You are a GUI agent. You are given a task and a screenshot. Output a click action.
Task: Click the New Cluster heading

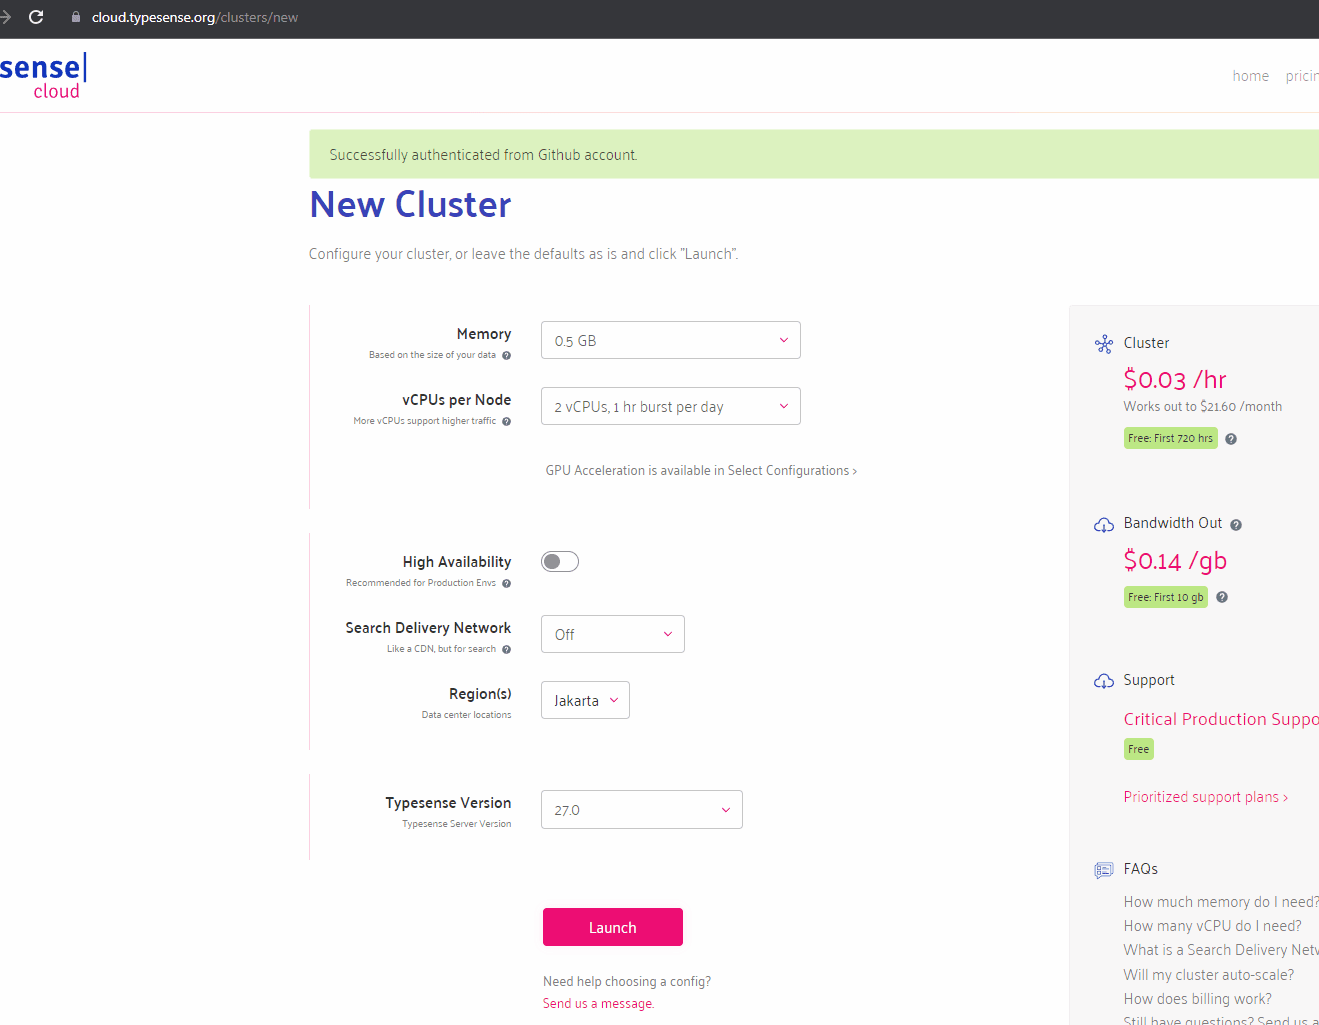[x=410, y=204]
